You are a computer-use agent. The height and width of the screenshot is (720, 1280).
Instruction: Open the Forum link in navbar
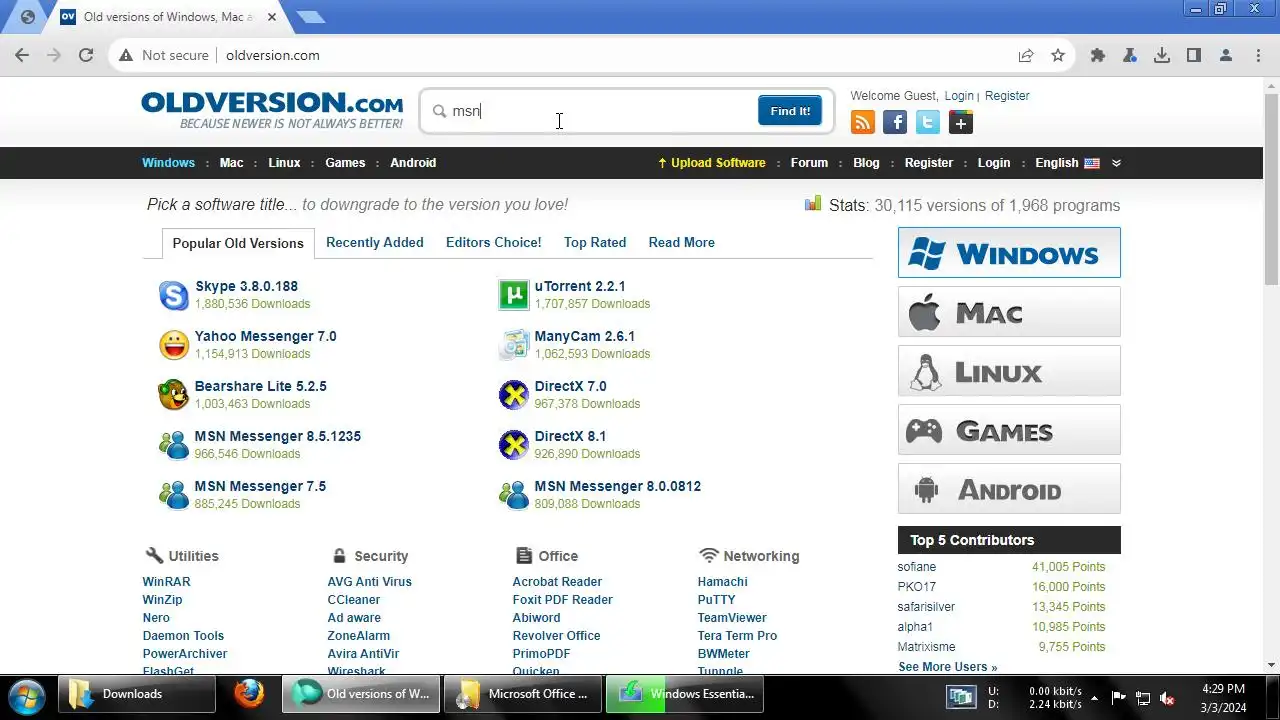coord(809,163)
